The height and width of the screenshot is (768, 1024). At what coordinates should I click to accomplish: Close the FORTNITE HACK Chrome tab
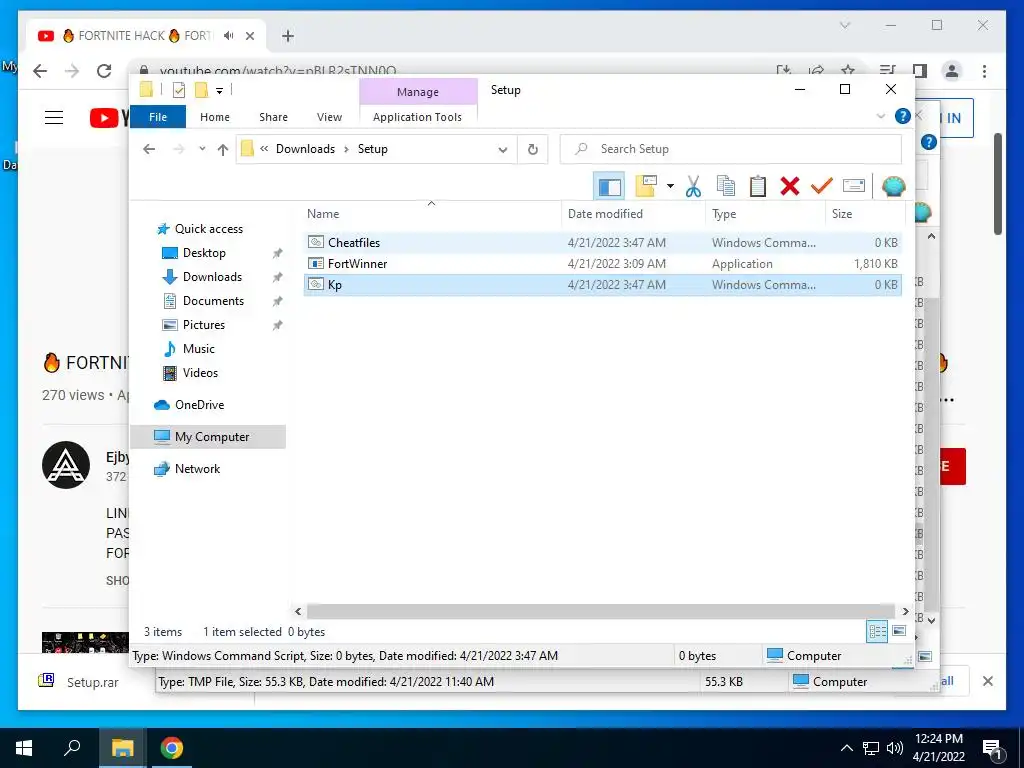pyautogui.click(x=250, y=36)
